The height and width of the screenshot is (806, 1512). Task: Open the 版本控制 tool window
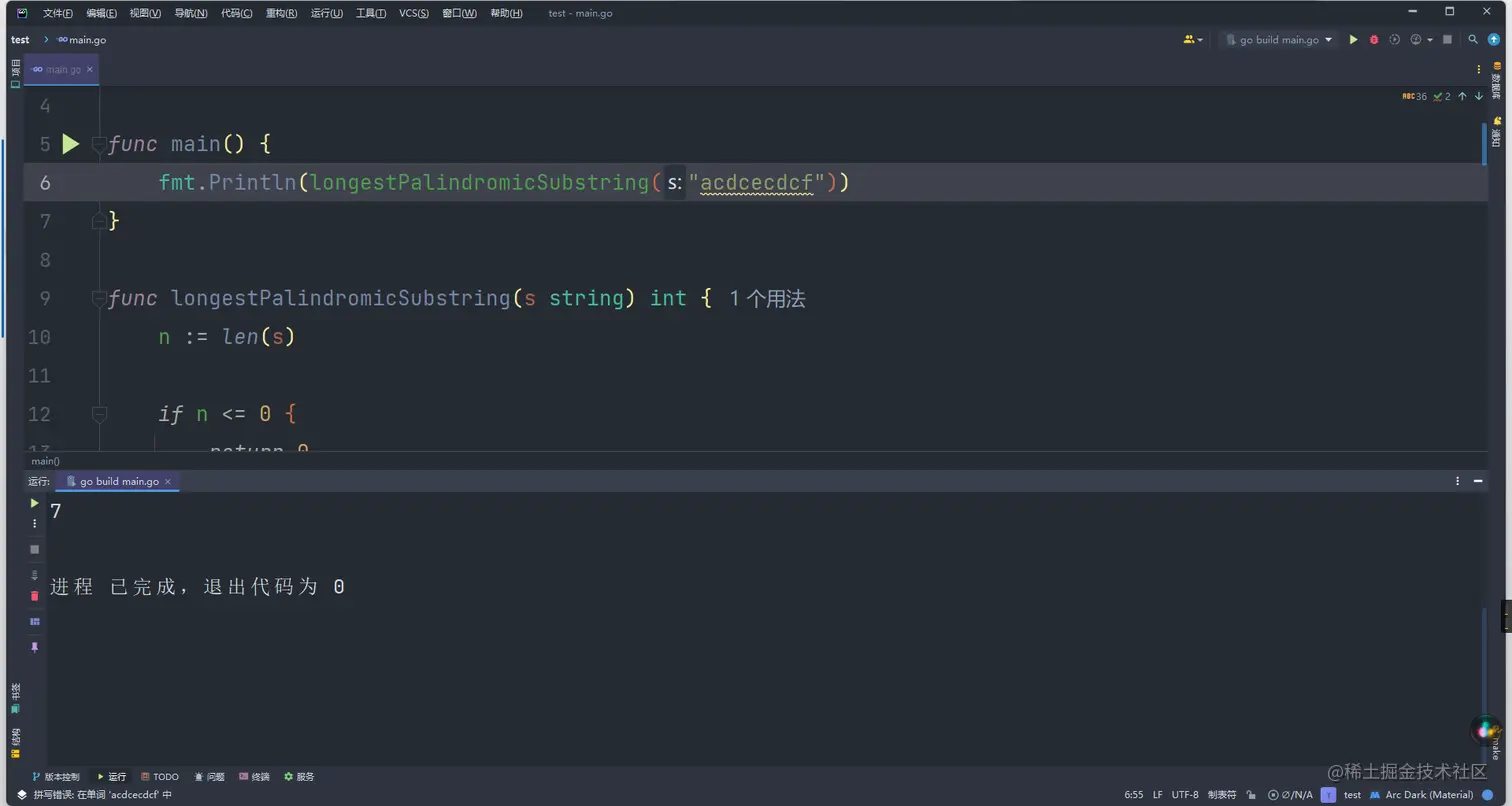55,777
